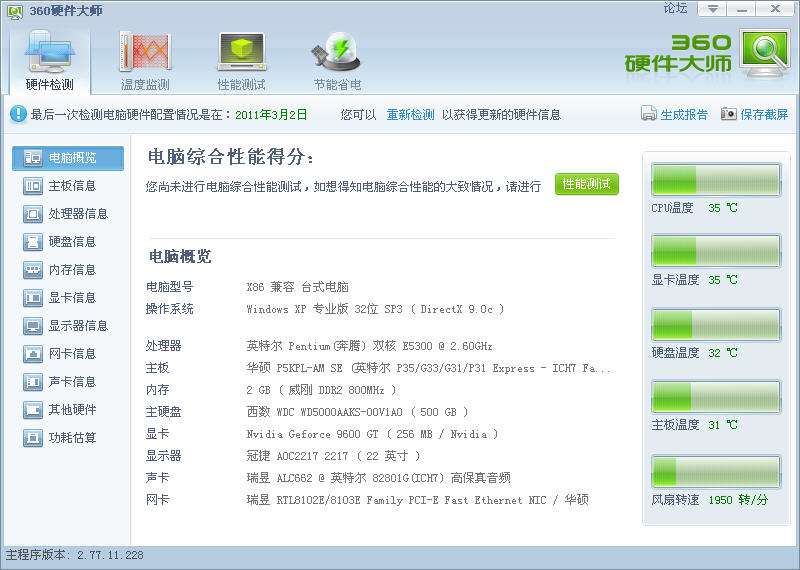Image resolution: width=800 pixels, height=570 pixels.
Task: Click the 硬盘温度 32 ℃ reading
Action: 723,353
